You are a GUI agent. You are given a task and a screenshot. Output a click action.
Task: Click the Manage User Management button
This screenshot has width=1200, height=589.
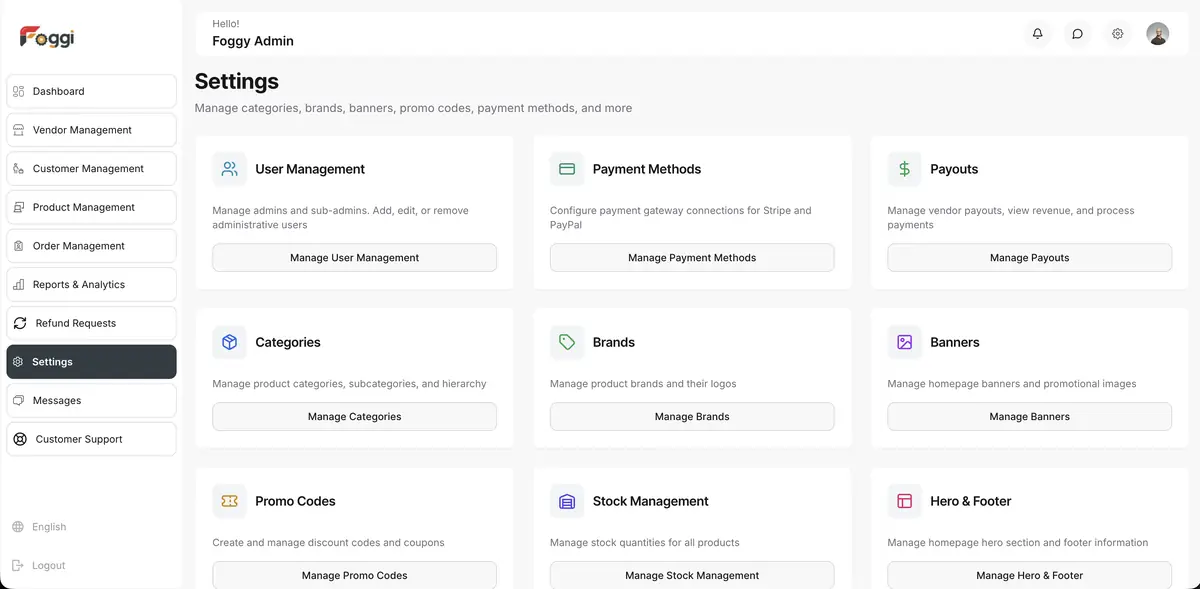tap(354, 257)
